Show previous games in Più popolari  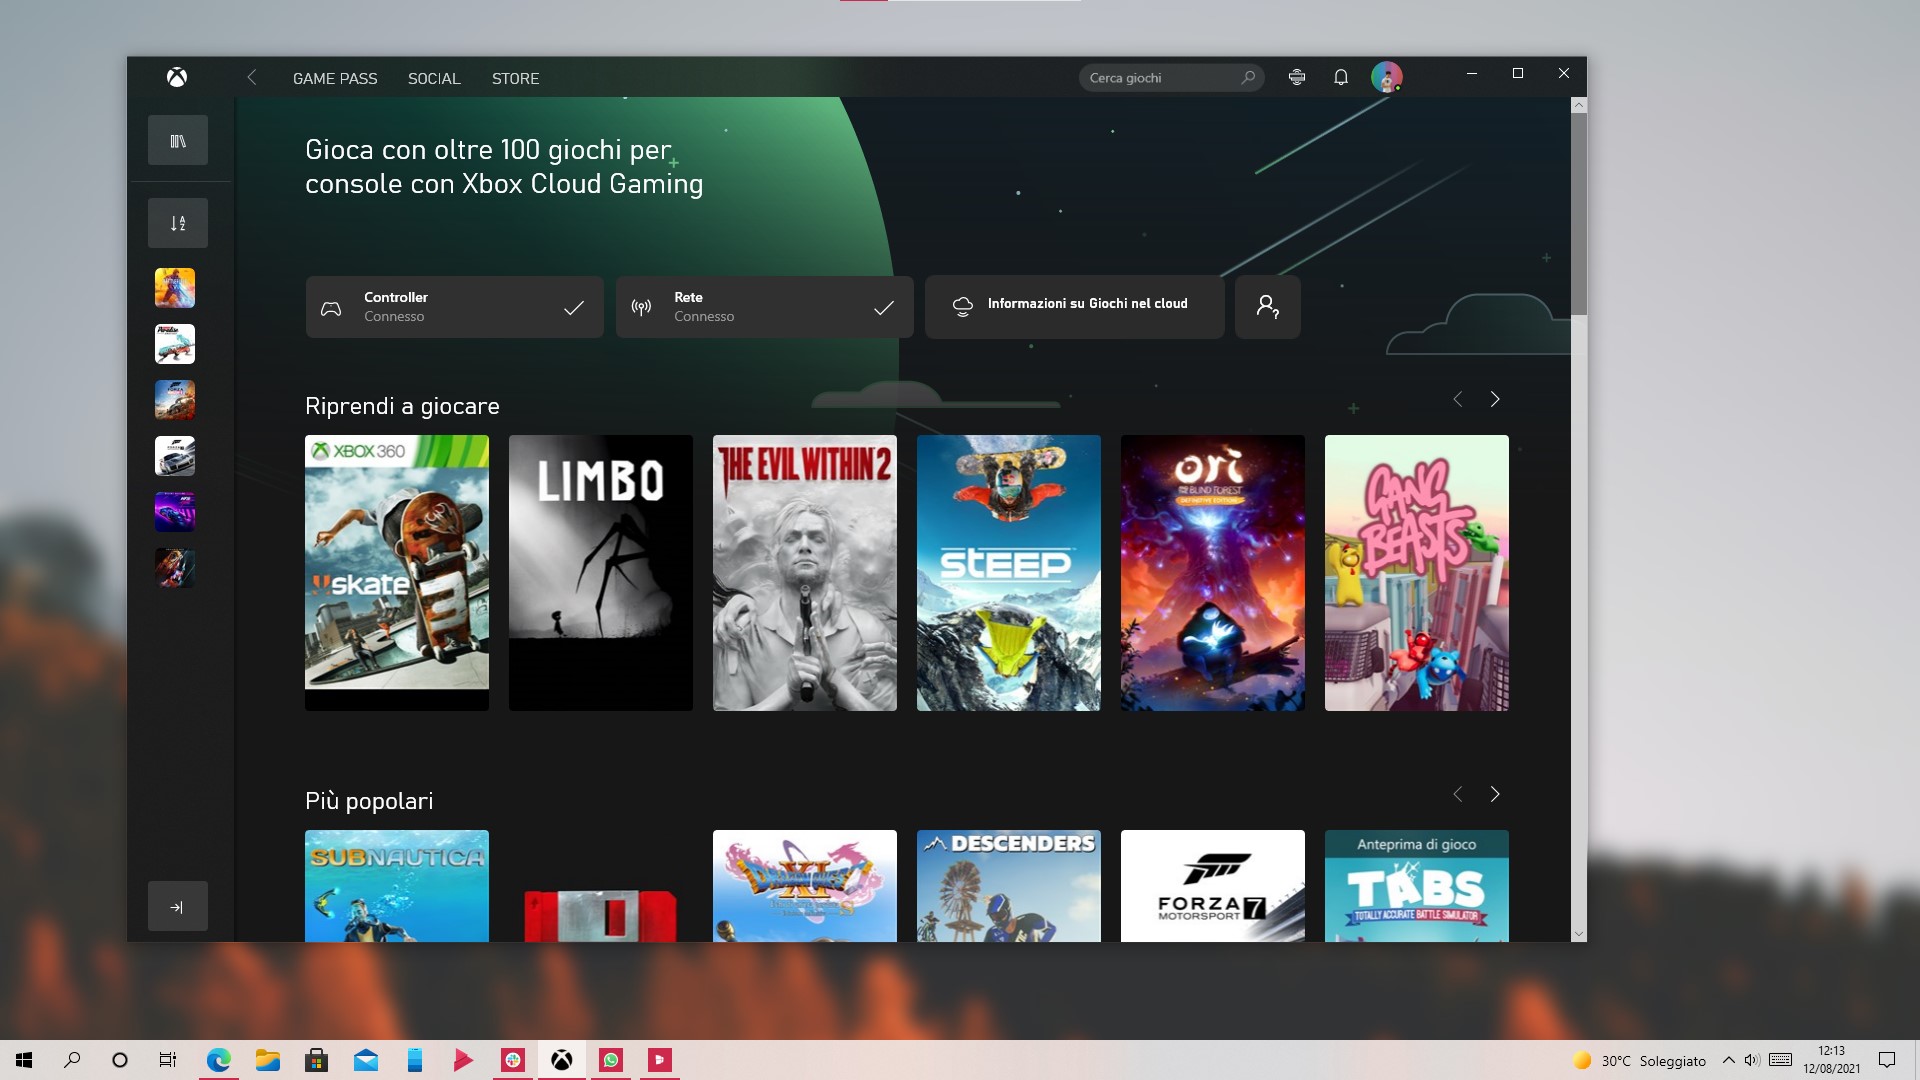[x=1458, y=794]
